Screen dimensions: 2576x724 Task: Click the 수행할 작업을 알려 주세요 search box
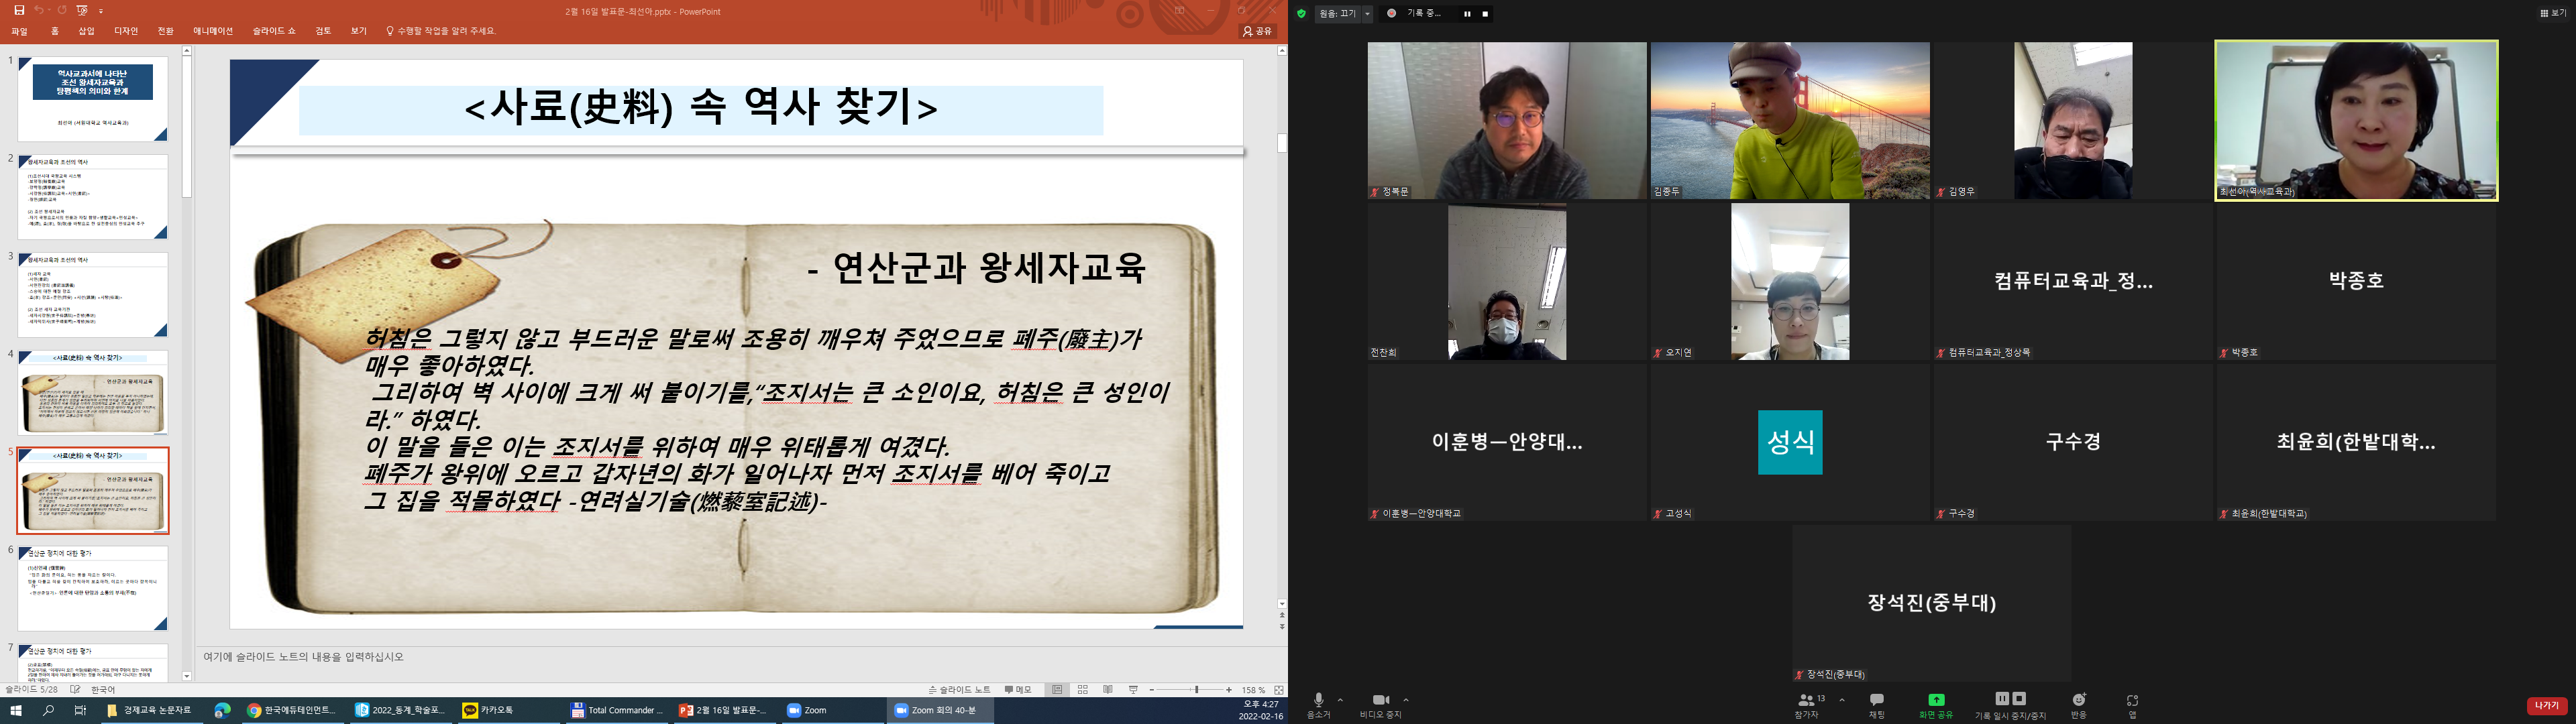pyautogui.click(x=441, y=31)
